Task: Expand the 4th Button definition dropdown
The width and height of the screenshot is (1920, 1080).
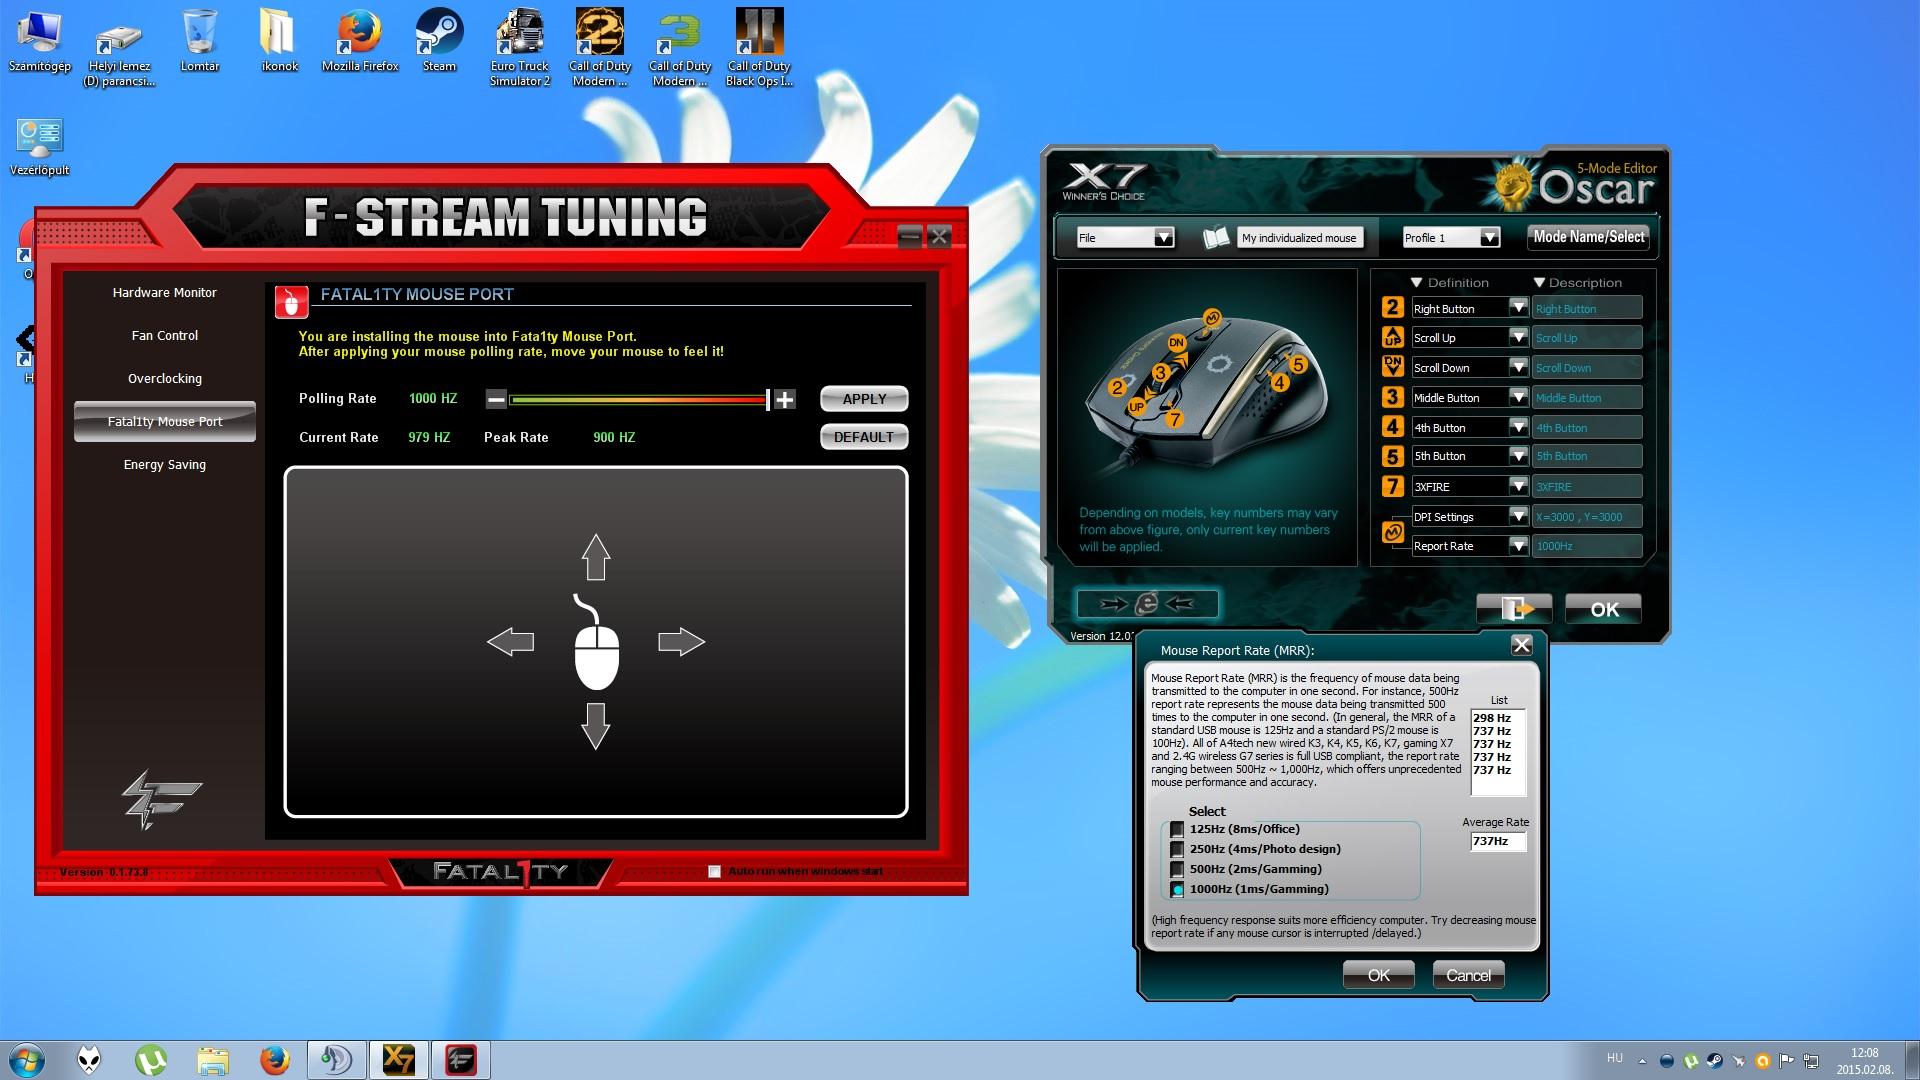Action: pyautogui.click(x=1518, y=427)
